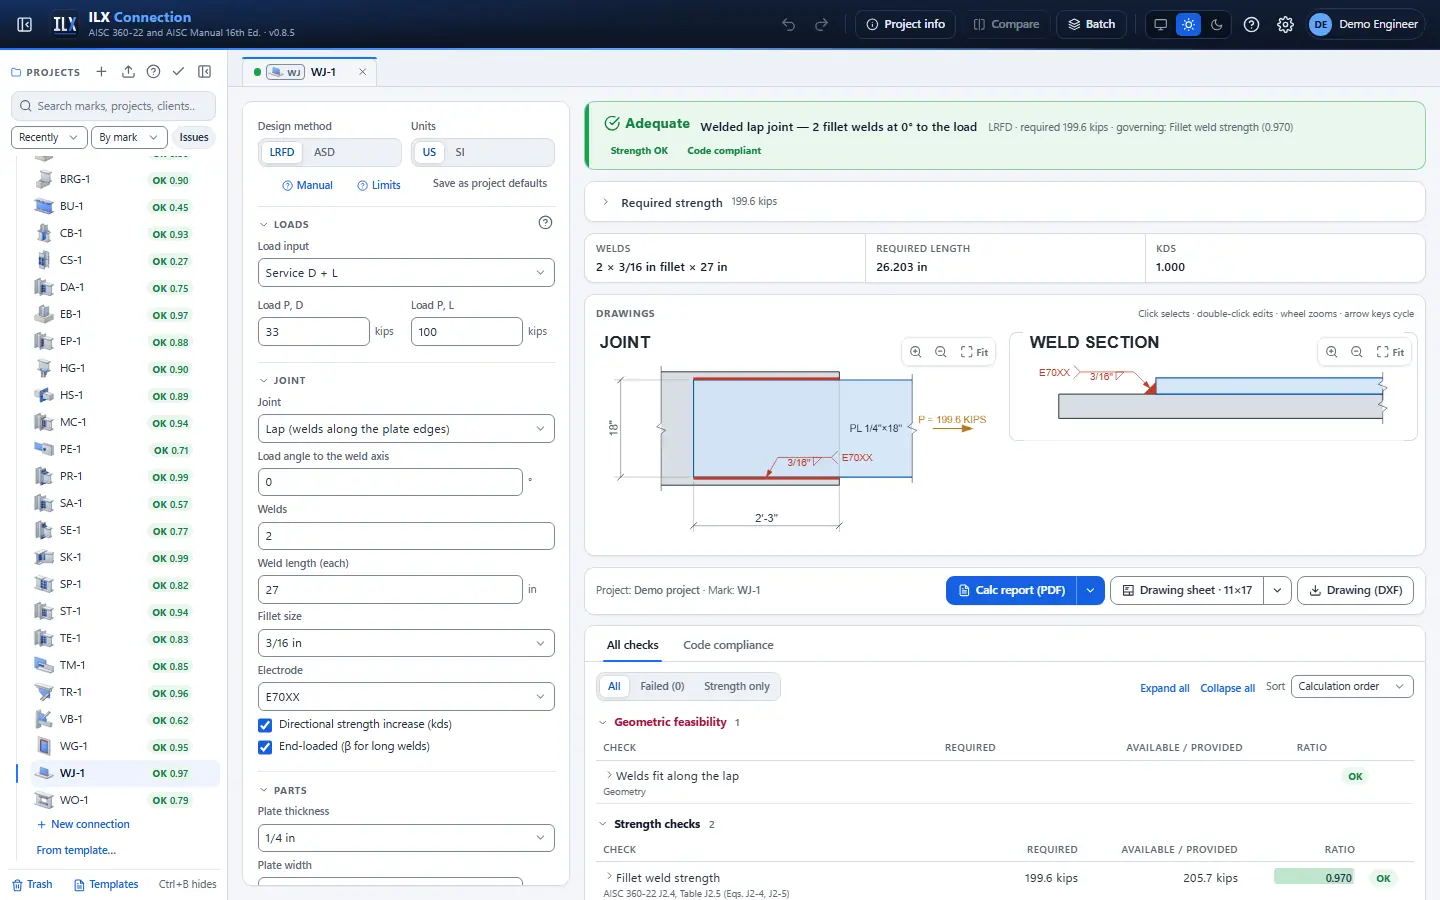Show the Failed (0) checks filter
The height and width of the screenshot is (900, 1440).
point(662,686)
